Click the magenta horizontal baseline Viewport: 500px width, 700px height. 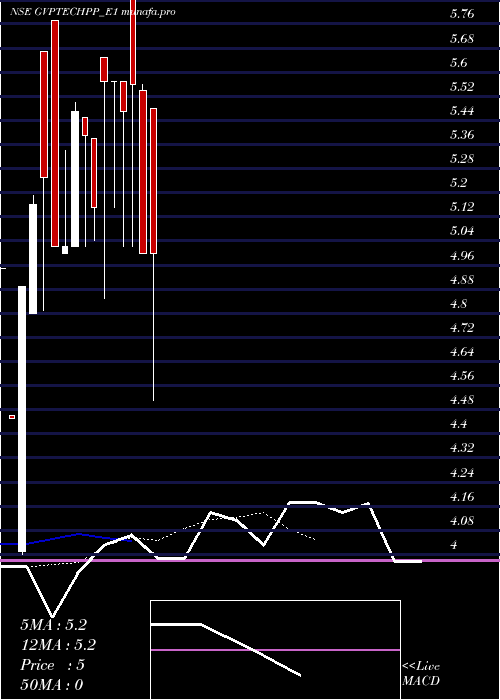point(250,560)
